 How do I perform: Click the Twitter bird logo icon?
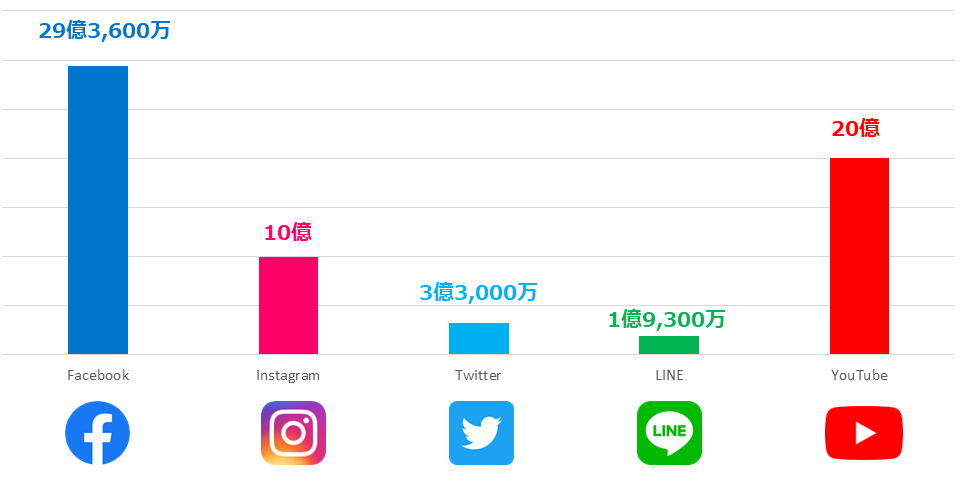pyautogui.click(x=481, y=433)
